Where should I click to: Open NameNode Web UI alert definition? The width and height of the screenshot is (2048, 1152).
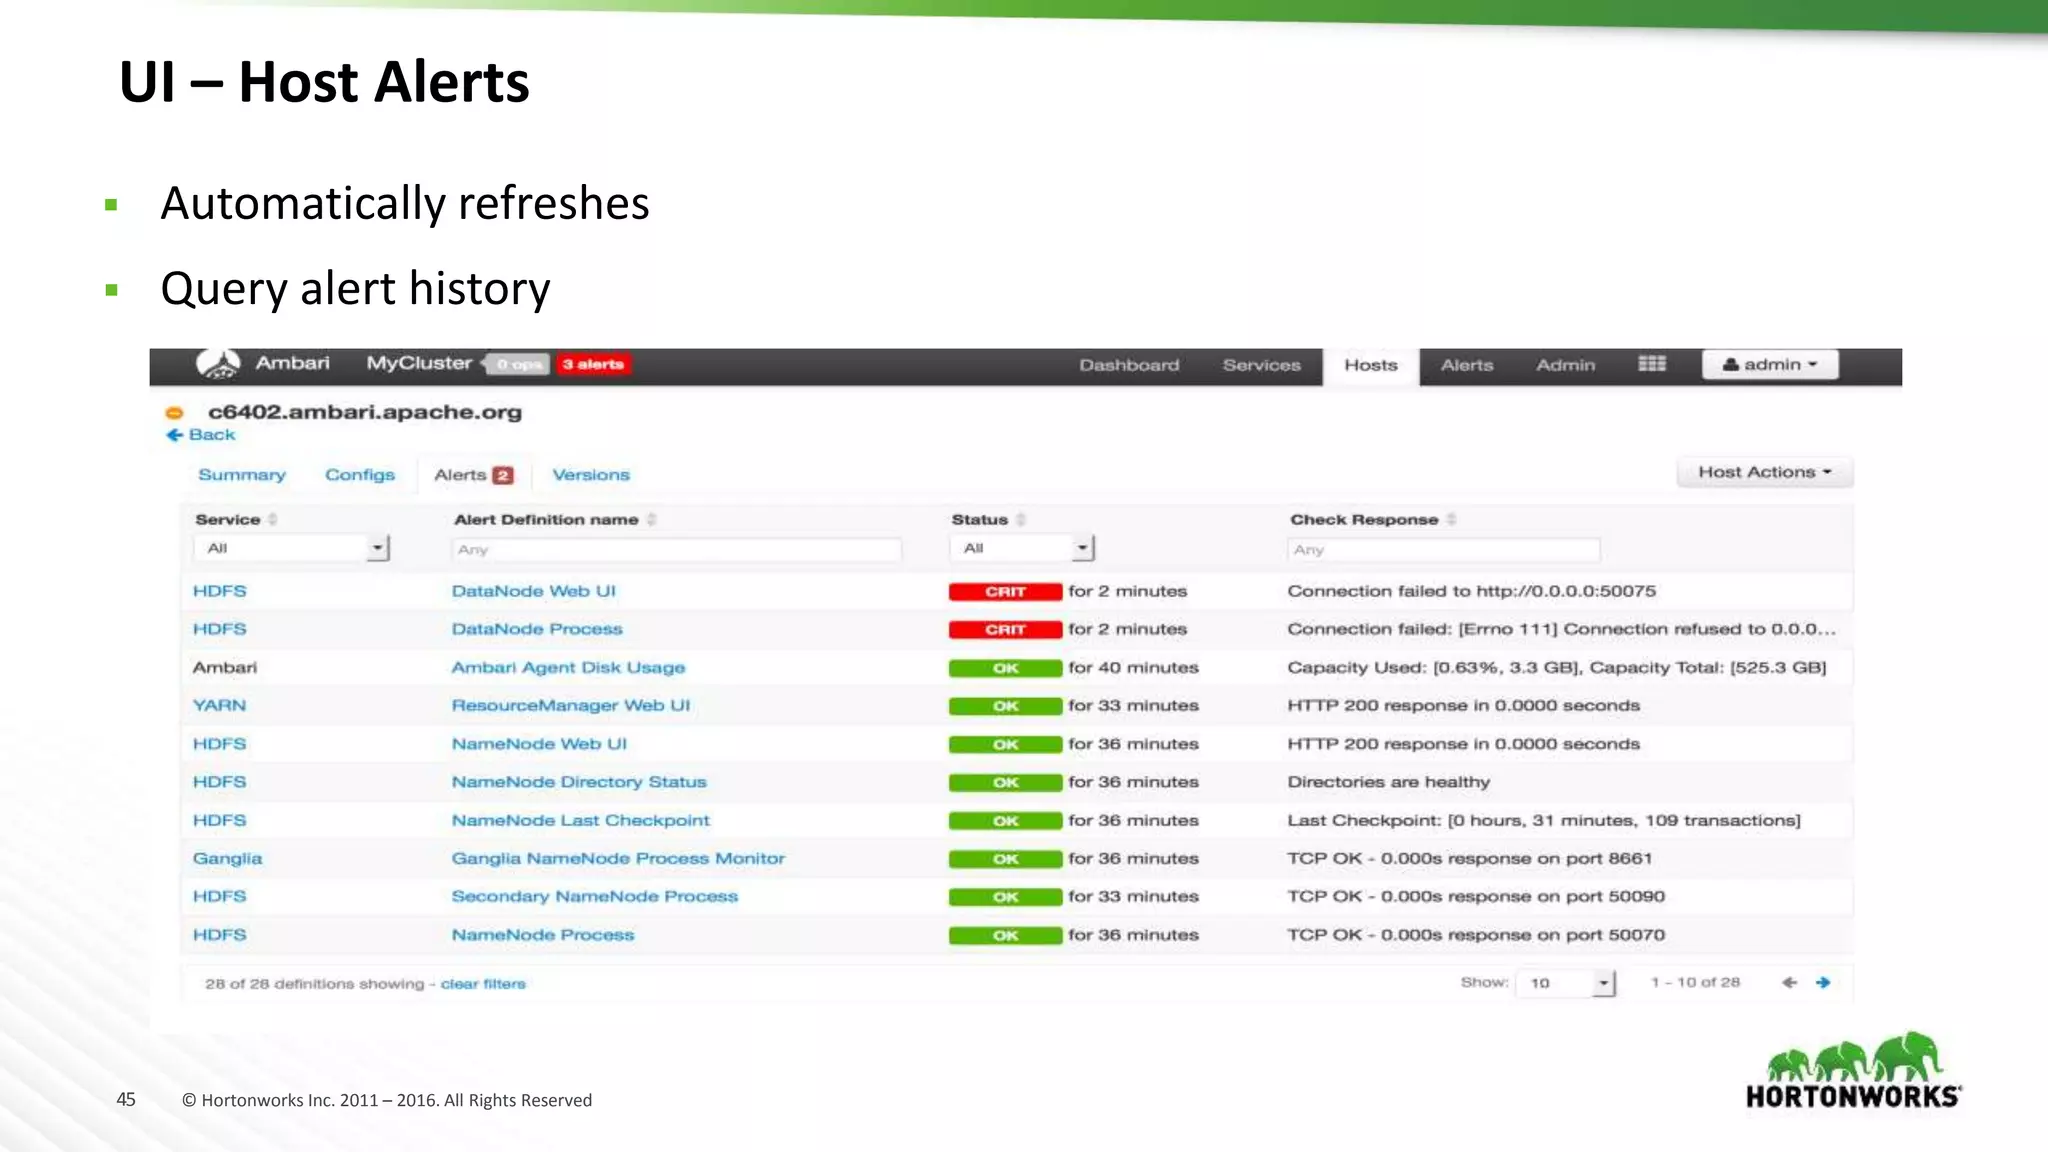click(x=539, y=744)
